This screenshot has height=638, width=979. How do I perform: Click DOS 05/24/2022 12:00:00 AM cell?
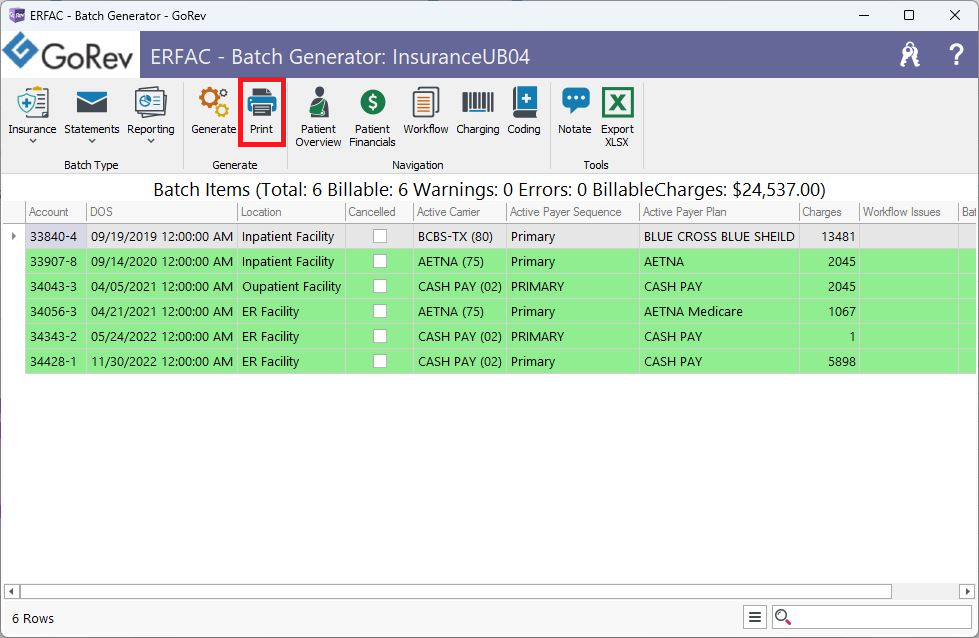[162, 336]
